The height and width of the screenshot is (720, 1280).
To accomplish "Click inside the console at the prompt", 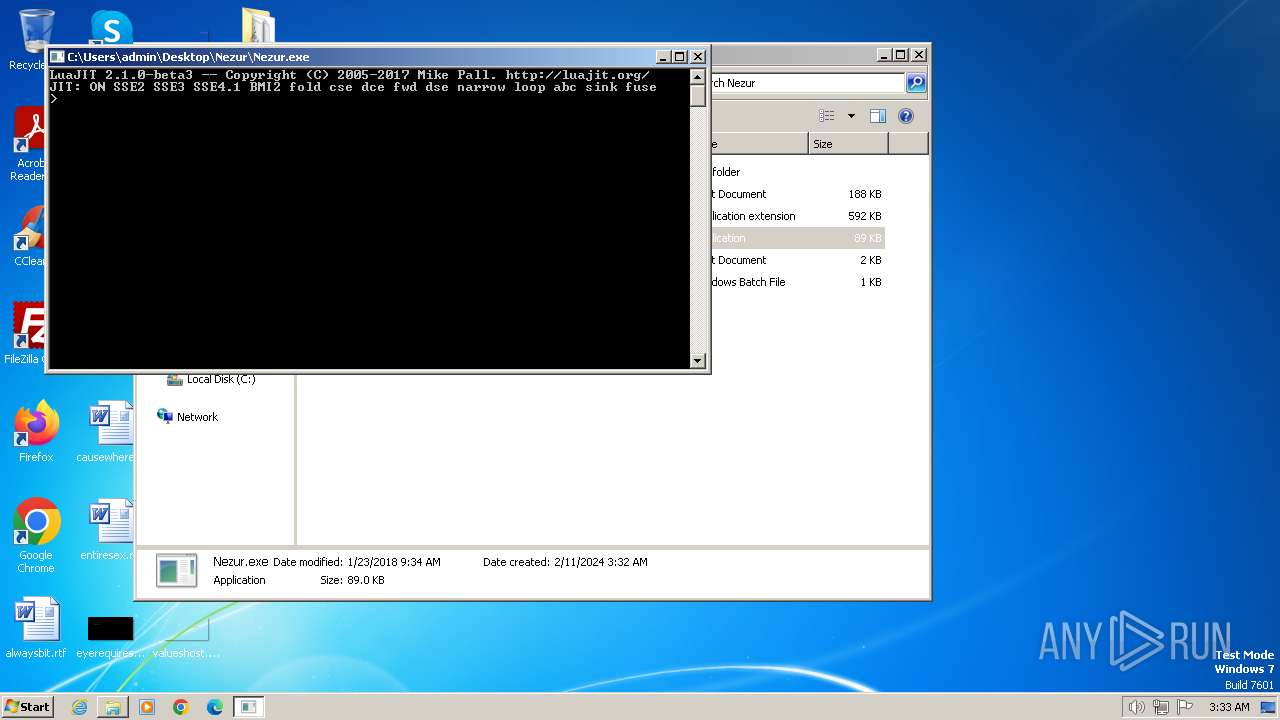I will pyautogui.click(x=54, y=99).
